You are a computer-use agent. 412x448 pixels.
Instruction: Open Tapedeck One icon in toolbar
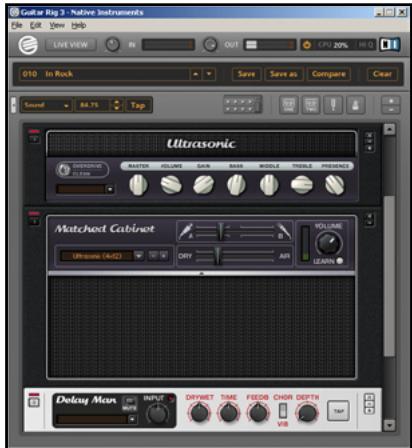pos(288,105)
